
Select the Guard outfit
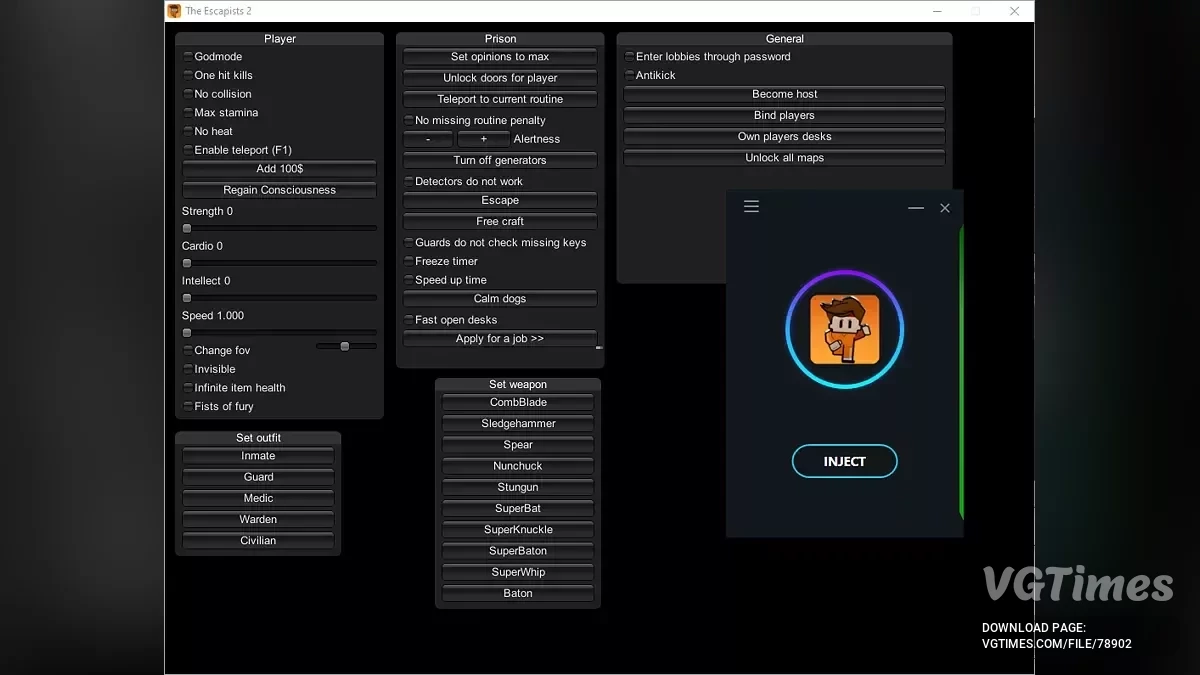click(x=258, y=477)
